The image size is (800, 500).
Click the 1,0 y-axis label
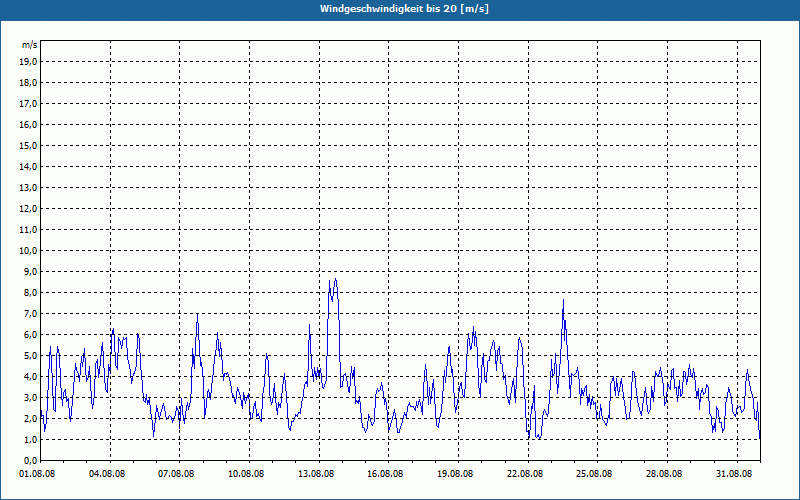(x=30, y=439)
